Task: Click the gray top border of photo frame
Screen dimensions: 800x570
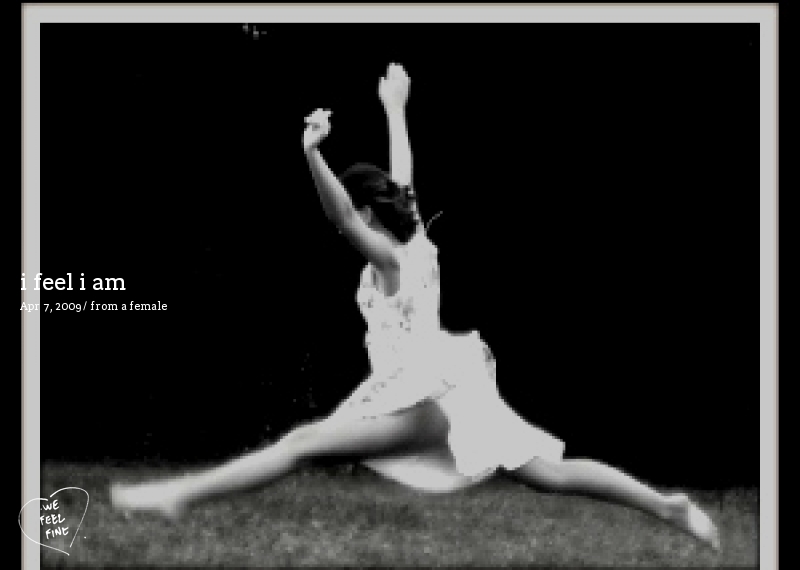Action: pos(400,13)
